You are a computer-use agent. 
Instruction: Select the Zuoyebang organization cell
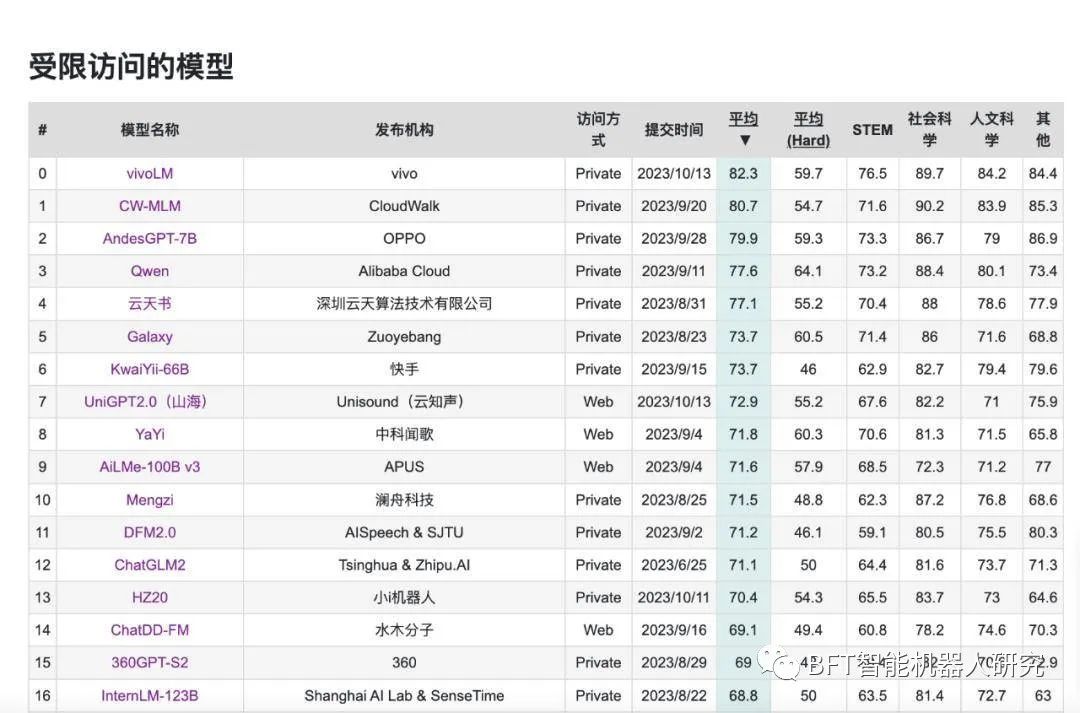tap(404, 337)
